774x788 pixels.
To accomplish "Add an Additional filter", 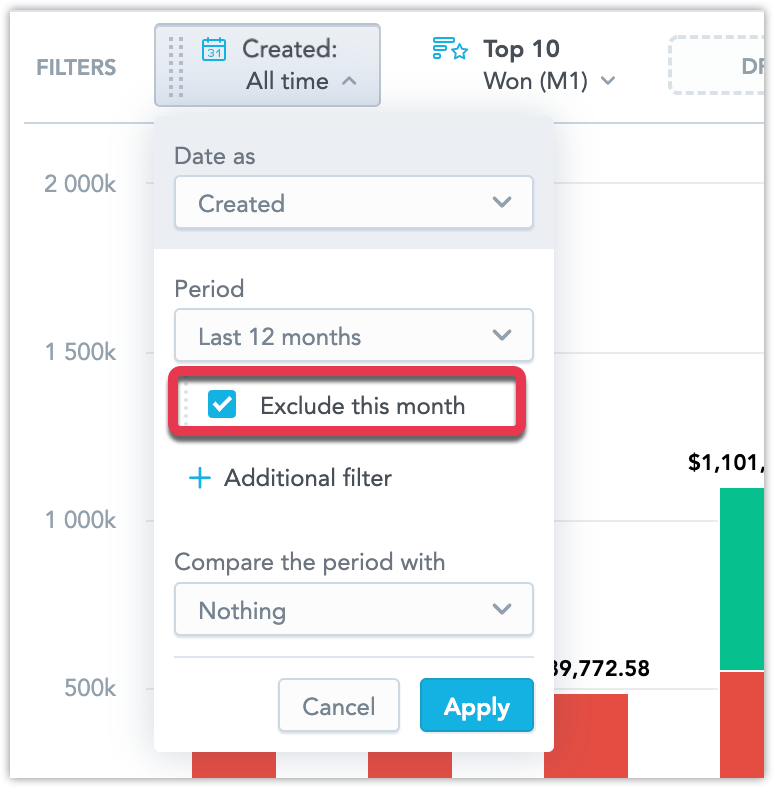I will coord(290,478).
